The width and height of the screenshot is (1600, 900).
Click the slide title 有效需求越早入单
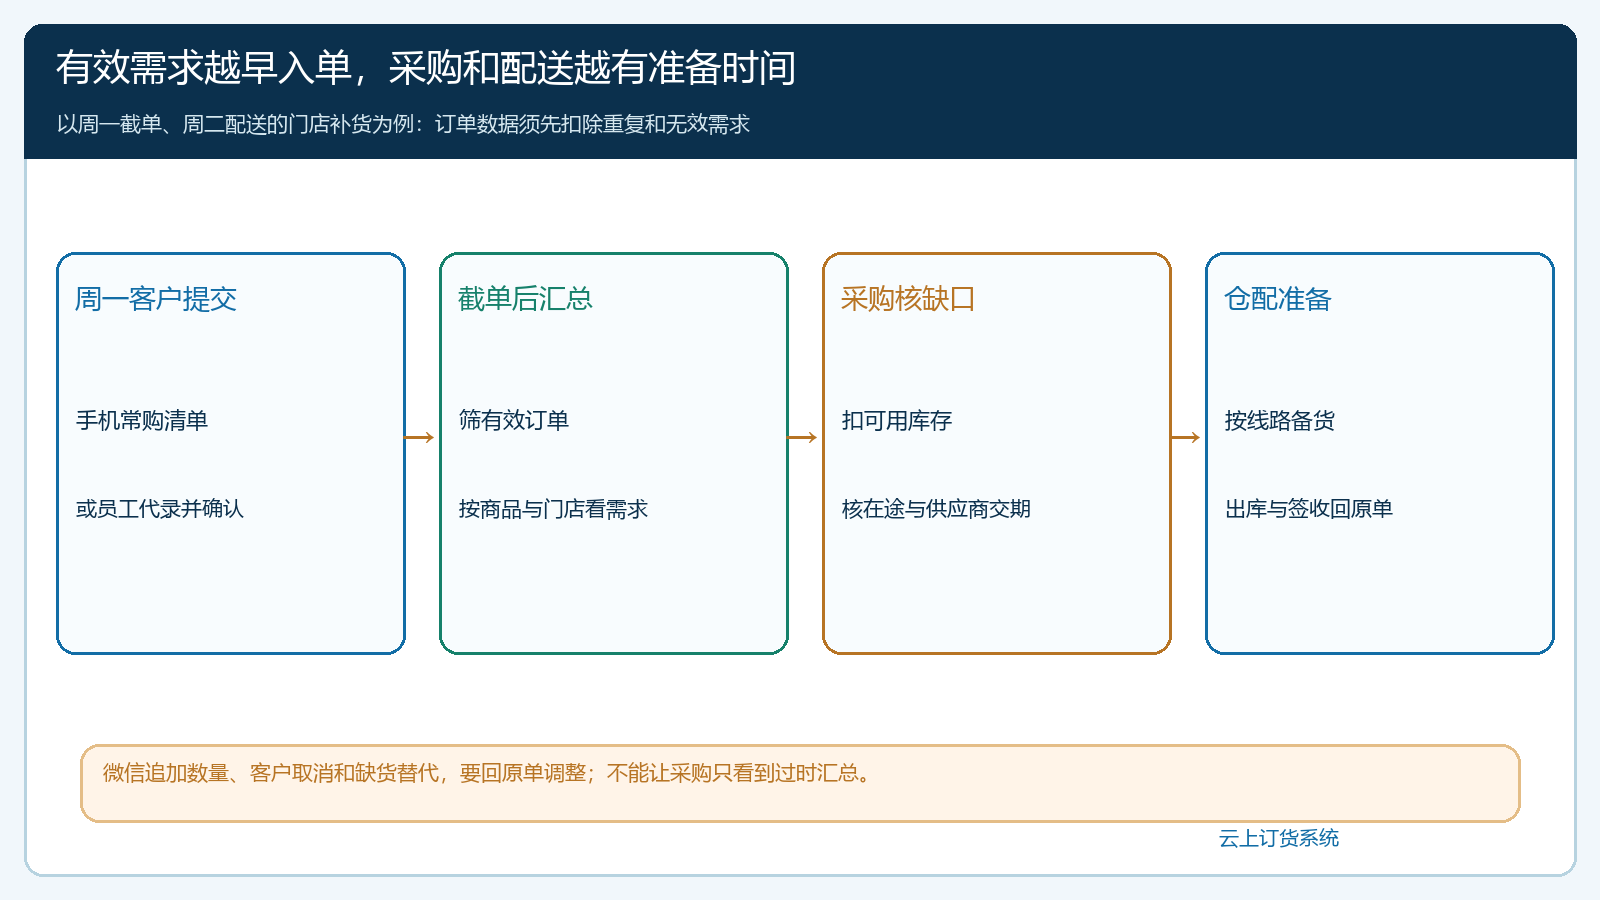(426, 68)
